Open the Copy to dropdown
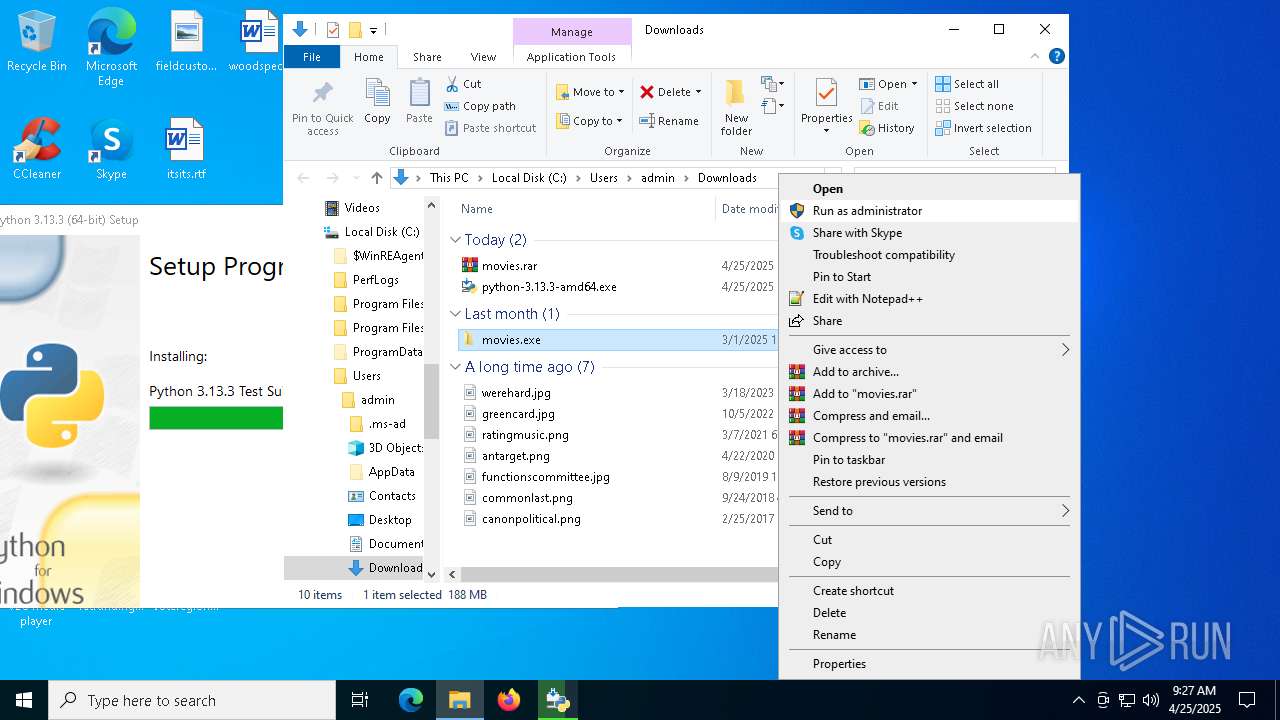The width and height of the screenshot is (1280, 720). point(590,121)
